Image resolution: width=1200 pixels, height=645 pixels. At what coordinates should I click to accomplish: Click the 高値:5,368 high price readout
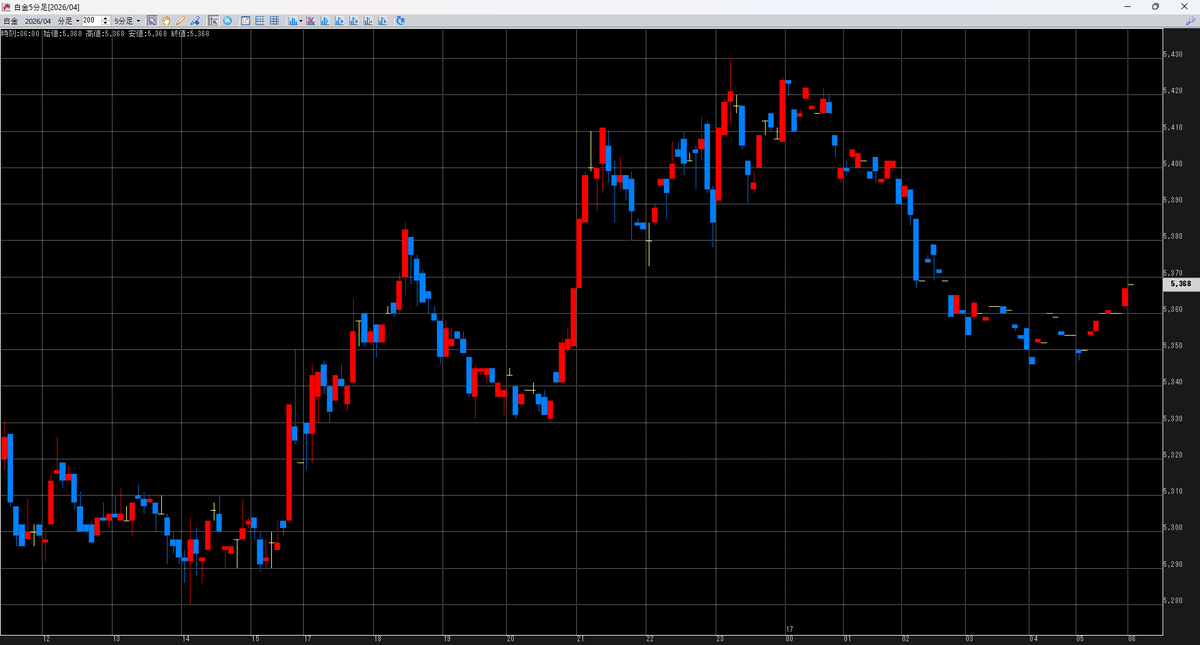(x=106, y=33)
